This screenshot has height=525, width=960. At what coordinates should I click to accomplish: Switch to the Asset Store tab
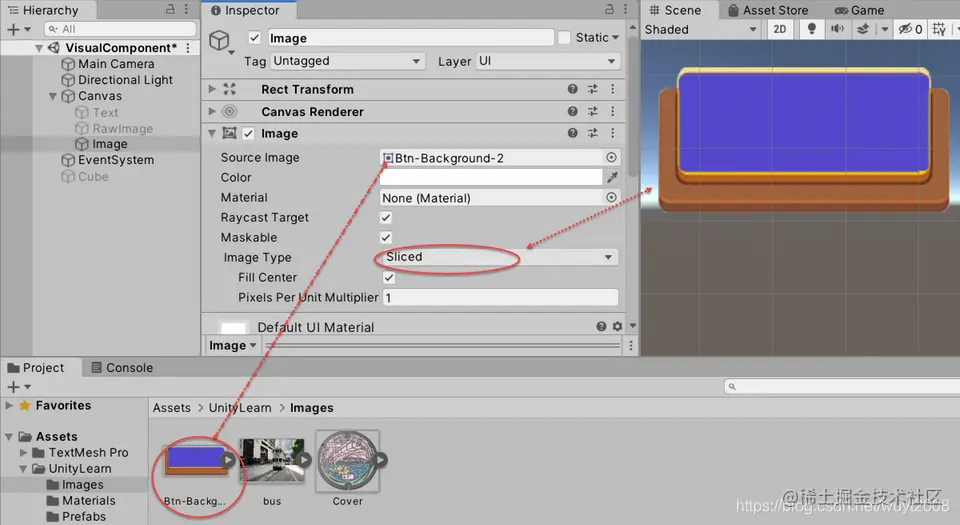coord(767,10)
